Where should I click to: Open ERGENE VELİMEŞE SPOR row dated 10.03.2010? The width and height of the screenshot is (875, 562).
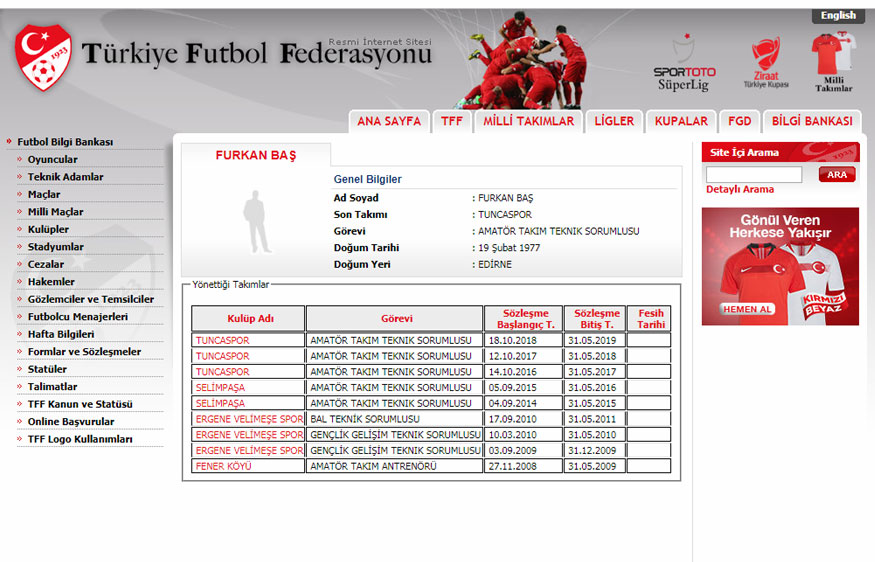tap(249, 435)
